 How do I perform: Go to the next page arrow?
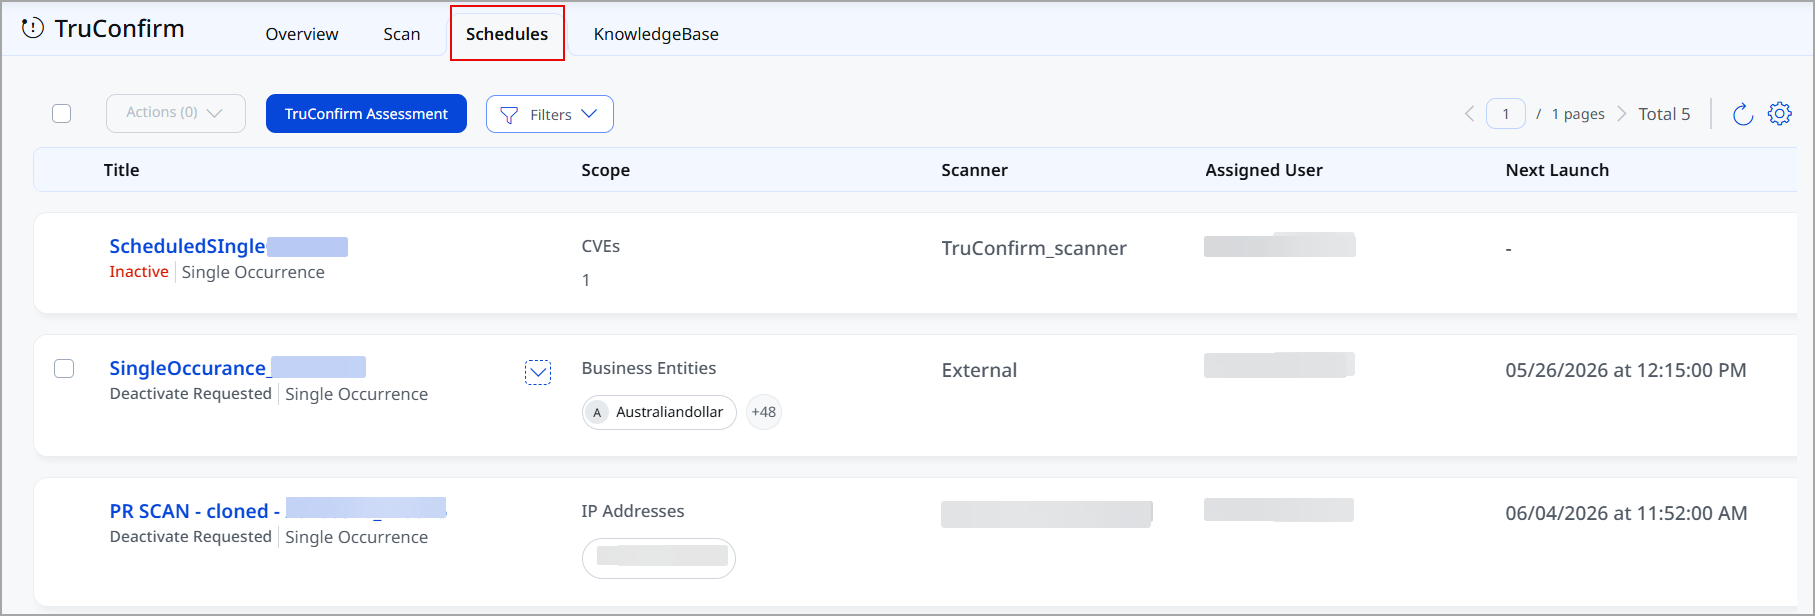click(1621, 114)
